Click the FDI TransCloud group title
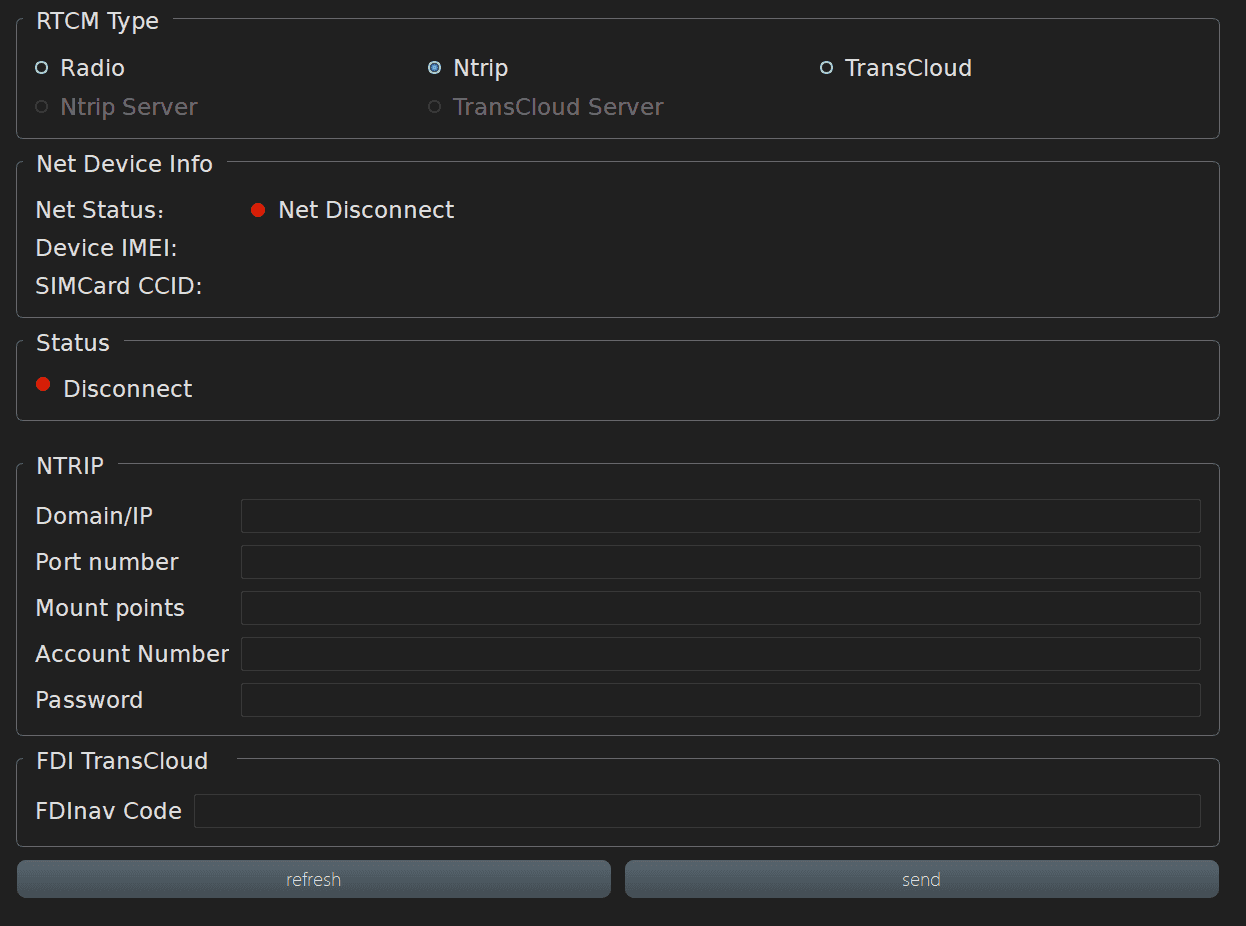Viewport: 1246px width, 926px height. [122, 761]
